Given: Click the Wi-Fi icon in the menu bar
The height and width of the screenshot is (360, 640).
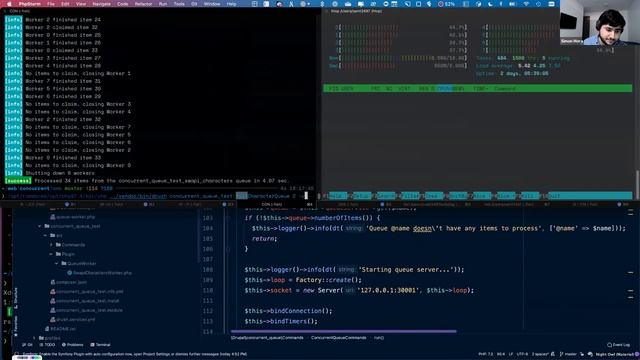Looking at the screenshot, I should point(526,4).
